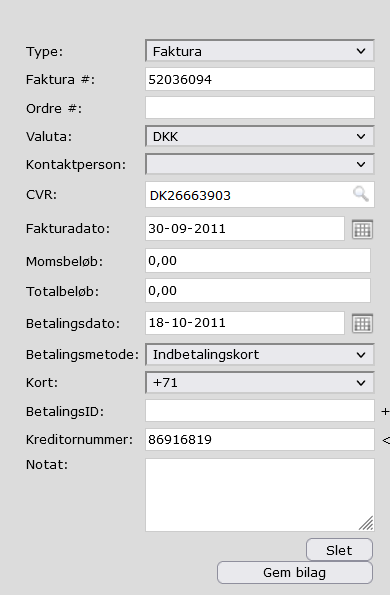Click the CVR field with DK26663903
Image resolution: width=390 pixels, height=595 pixels.
(x=260, y=195)
